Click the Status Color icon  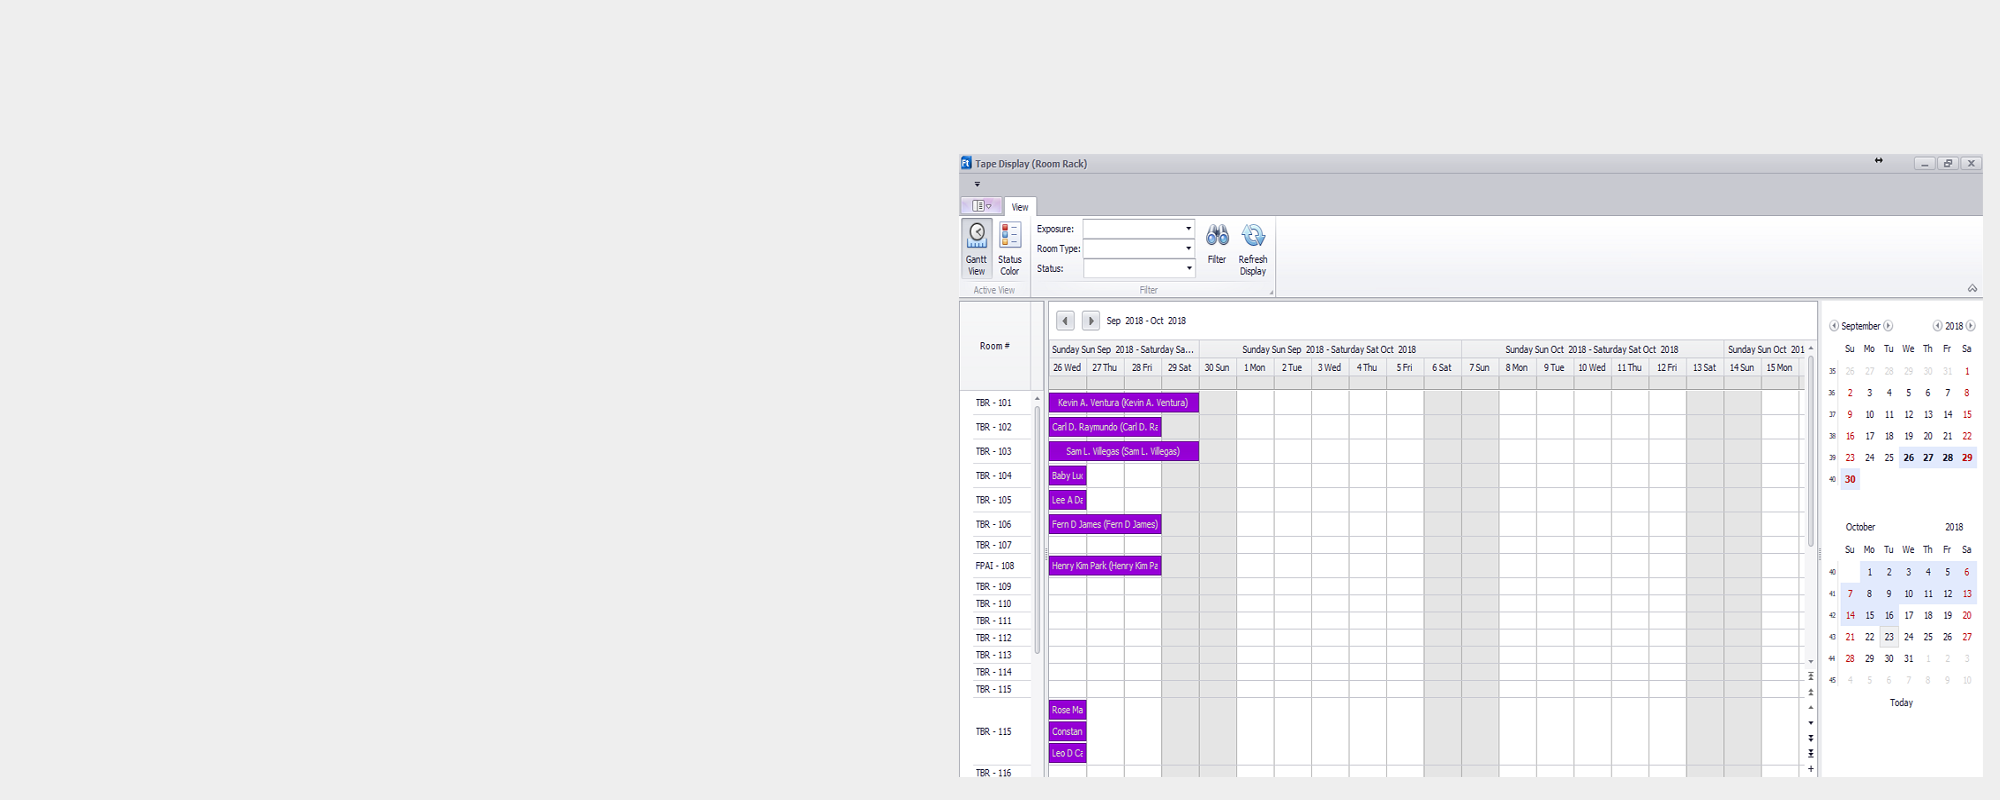pos(1009,248)
